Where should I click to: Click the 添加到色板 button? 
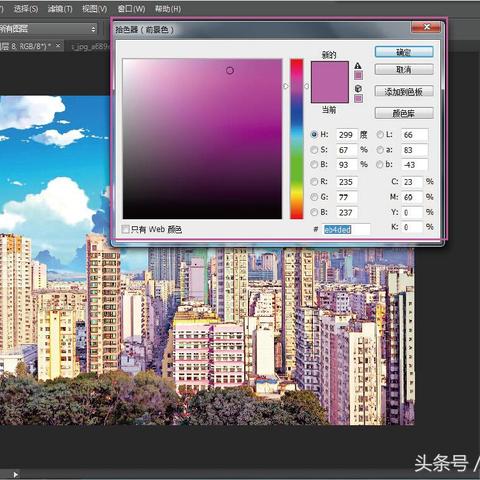click(404, 92)
